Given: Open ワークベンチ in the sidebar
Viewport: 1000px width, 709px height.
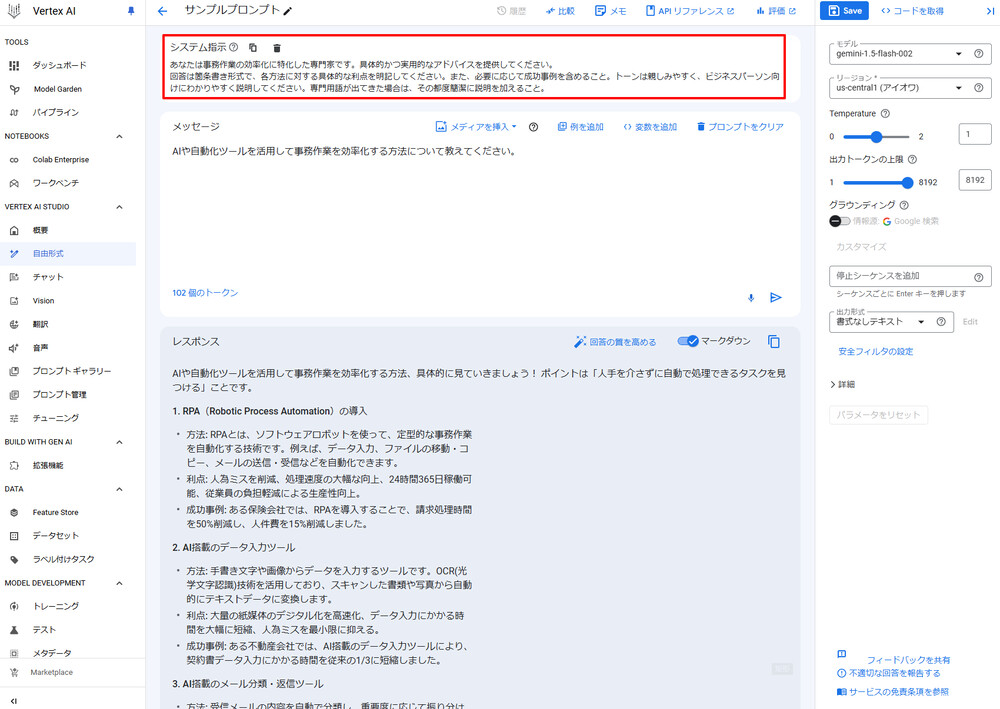Looking at the screenshot, I should [x=55, y=183].
